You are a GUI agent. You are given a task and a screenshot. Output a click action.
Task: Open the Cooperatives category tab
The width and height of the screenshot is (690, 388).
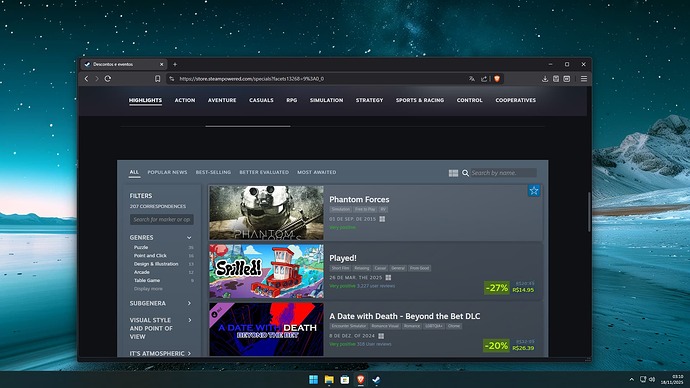[x=516, y=100]
